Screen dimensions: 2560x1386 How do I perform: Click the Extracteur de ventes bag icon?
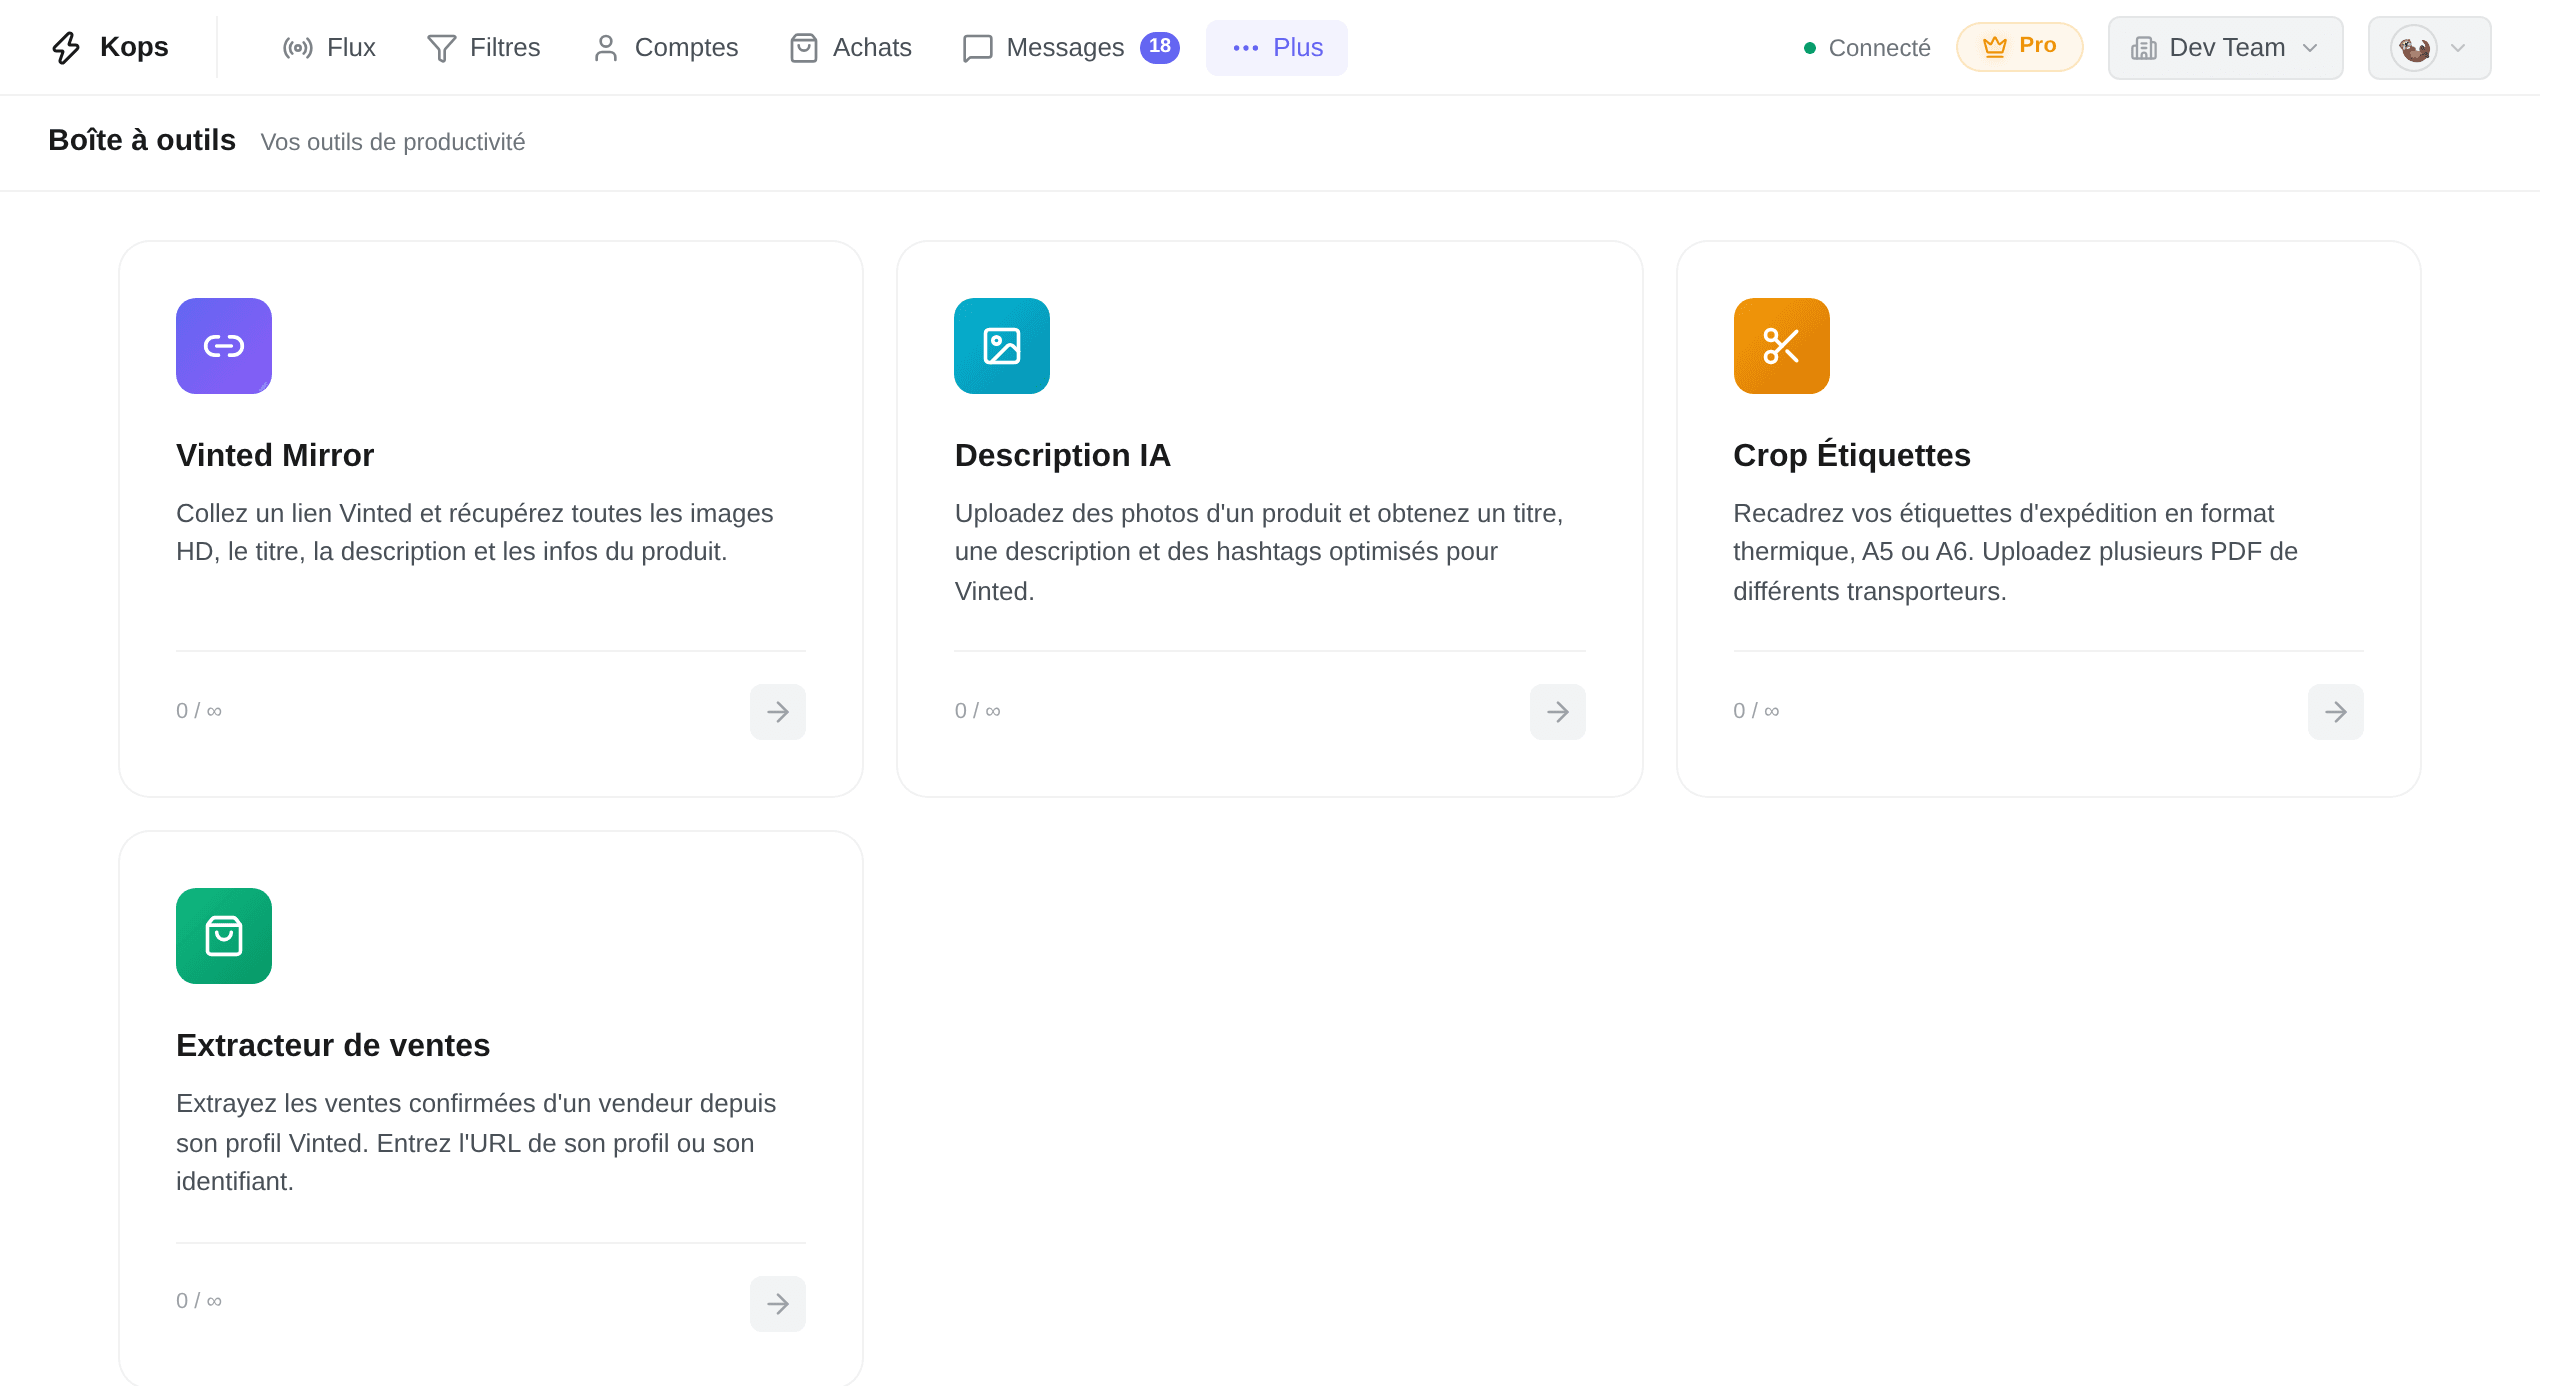click(x=224, y=936)
